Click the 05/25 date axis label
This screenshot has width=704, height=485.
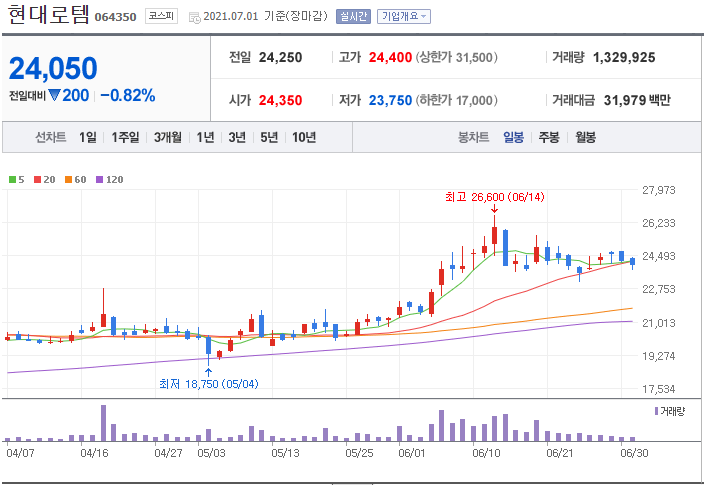pyautogui.click(x=359, y=453)
